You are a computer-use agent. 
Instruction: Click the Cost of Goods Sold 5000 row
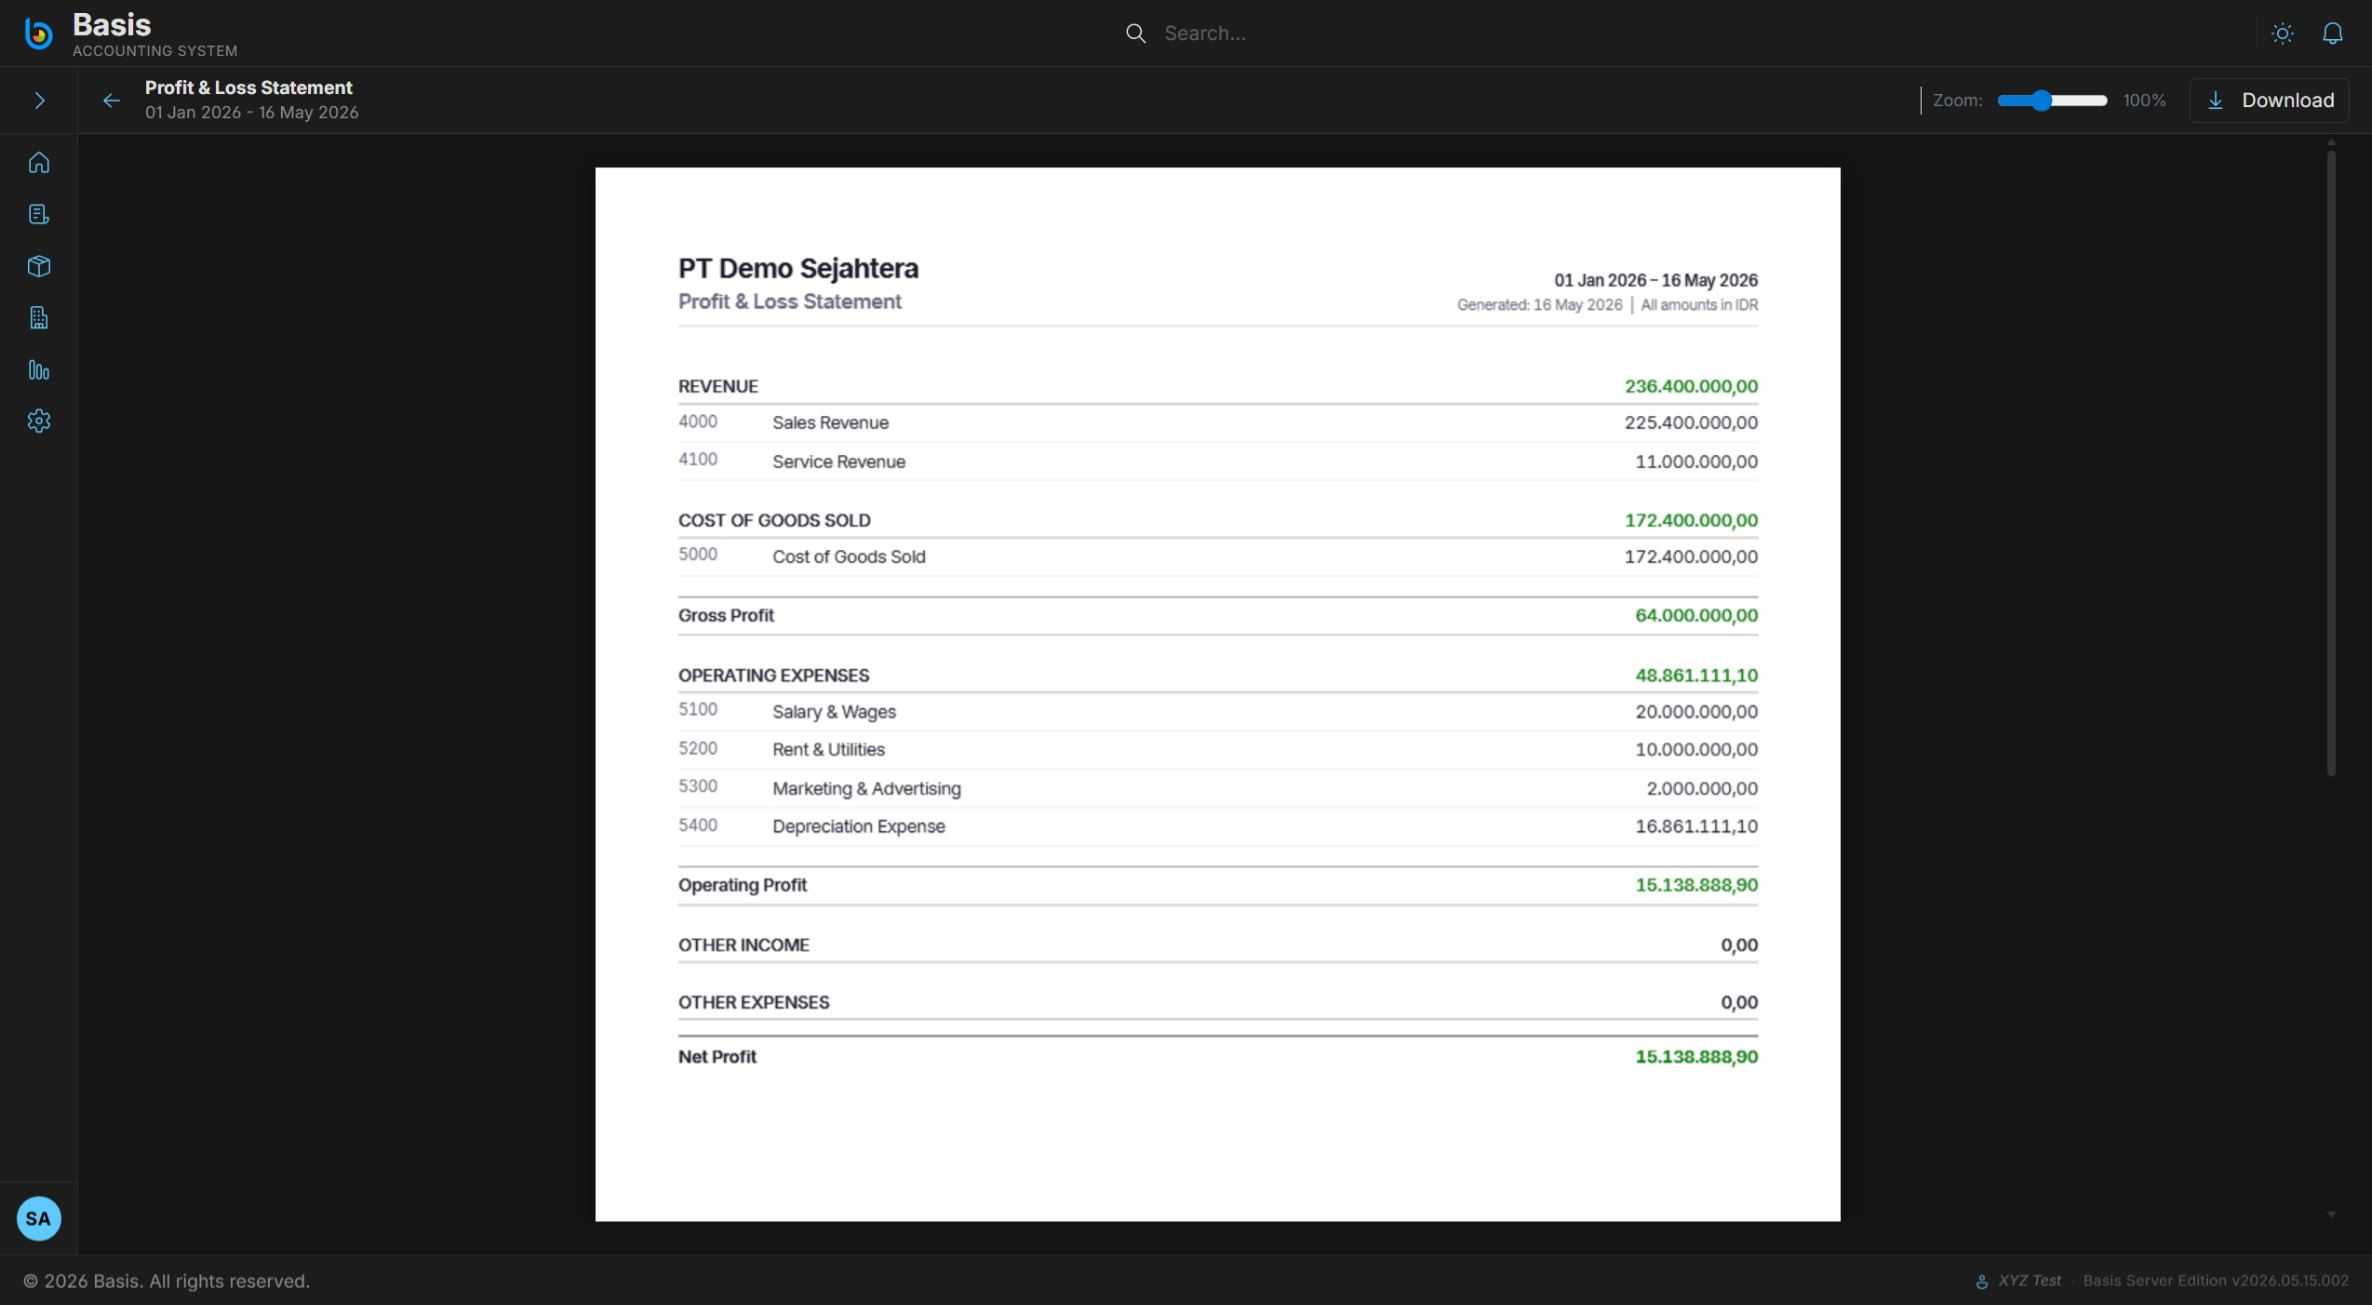(x=1217, y=557)
